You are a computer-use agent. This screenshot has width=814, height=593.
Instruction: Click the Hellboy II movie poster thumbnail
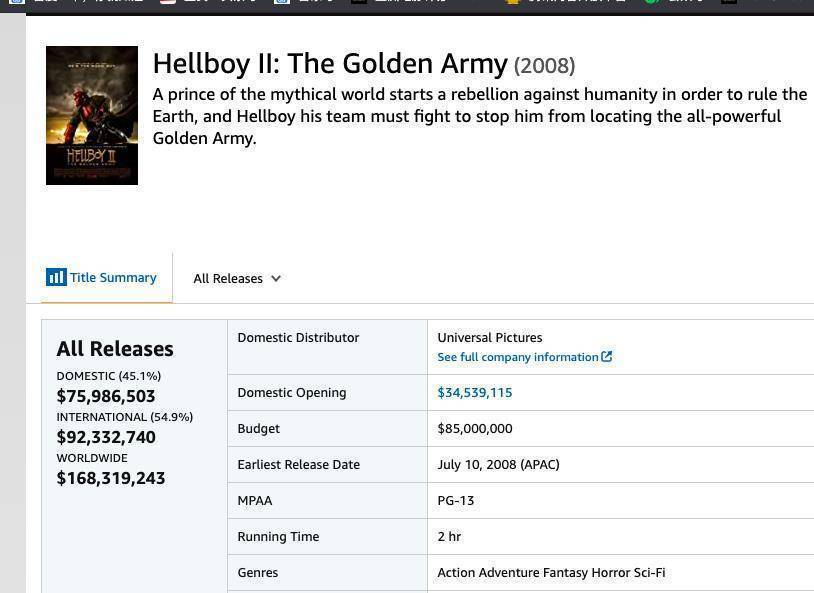pos(92,115)
